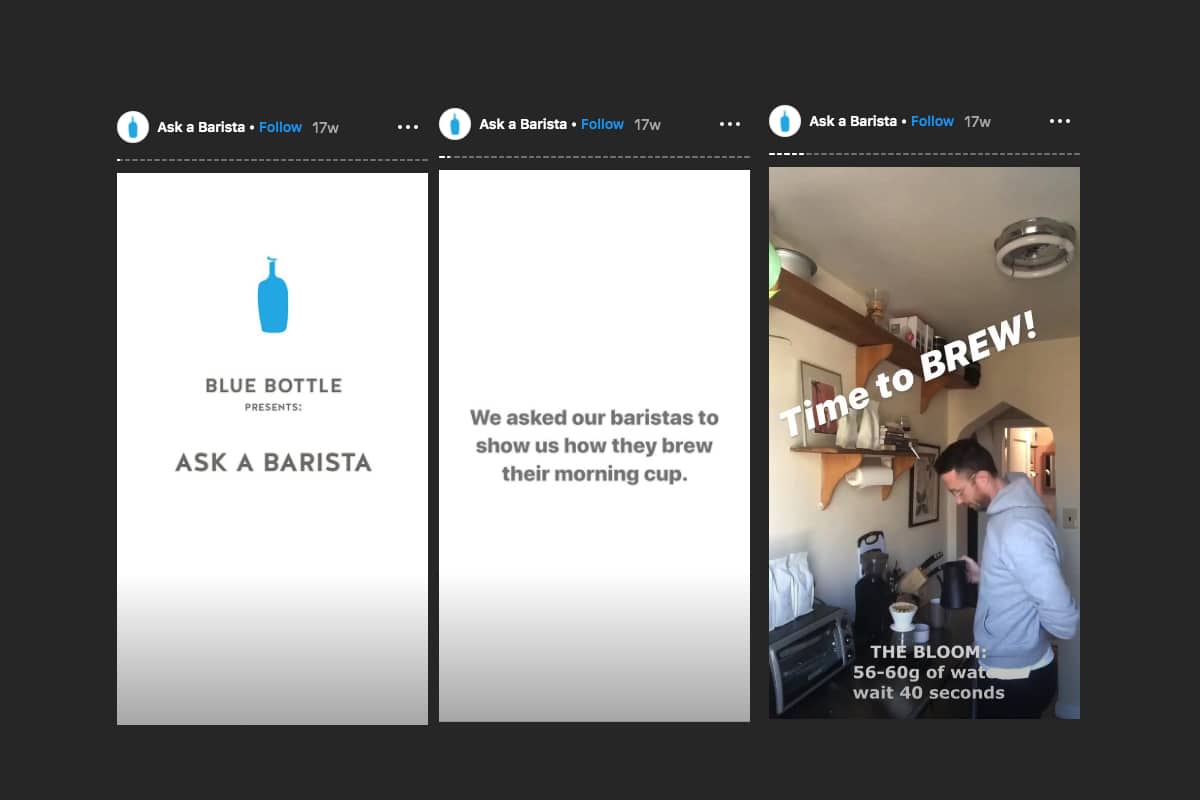Click the blue bottle logo in first story
The width and height of the screenshot is (1200, 800).
(273, 294)
